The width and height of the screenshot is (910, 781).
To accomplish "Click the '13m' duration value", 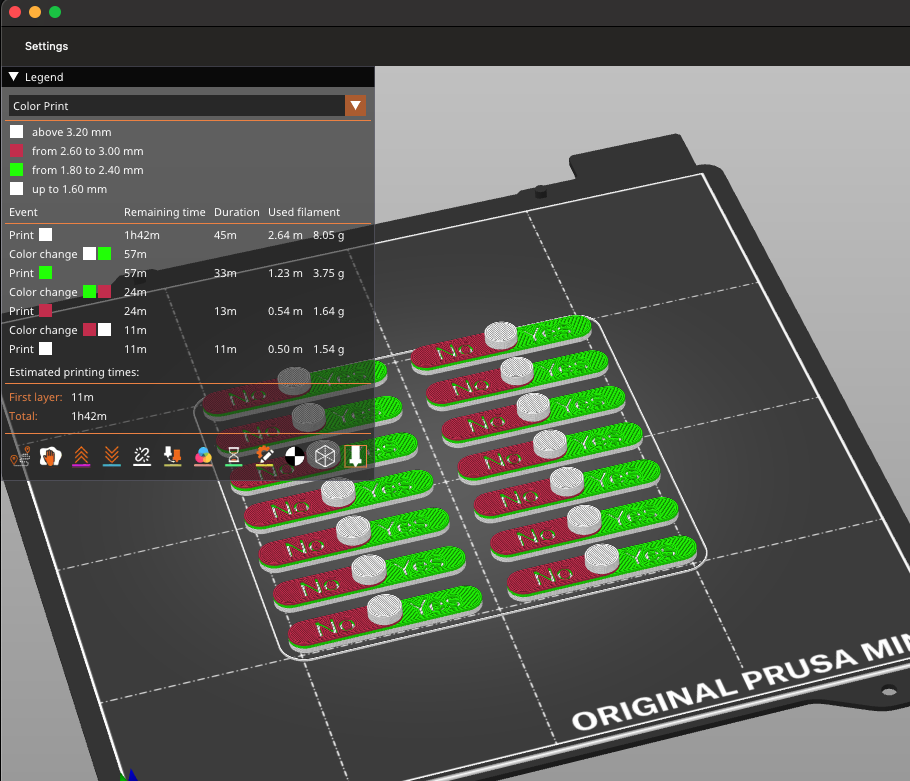I will pos(225,312).
